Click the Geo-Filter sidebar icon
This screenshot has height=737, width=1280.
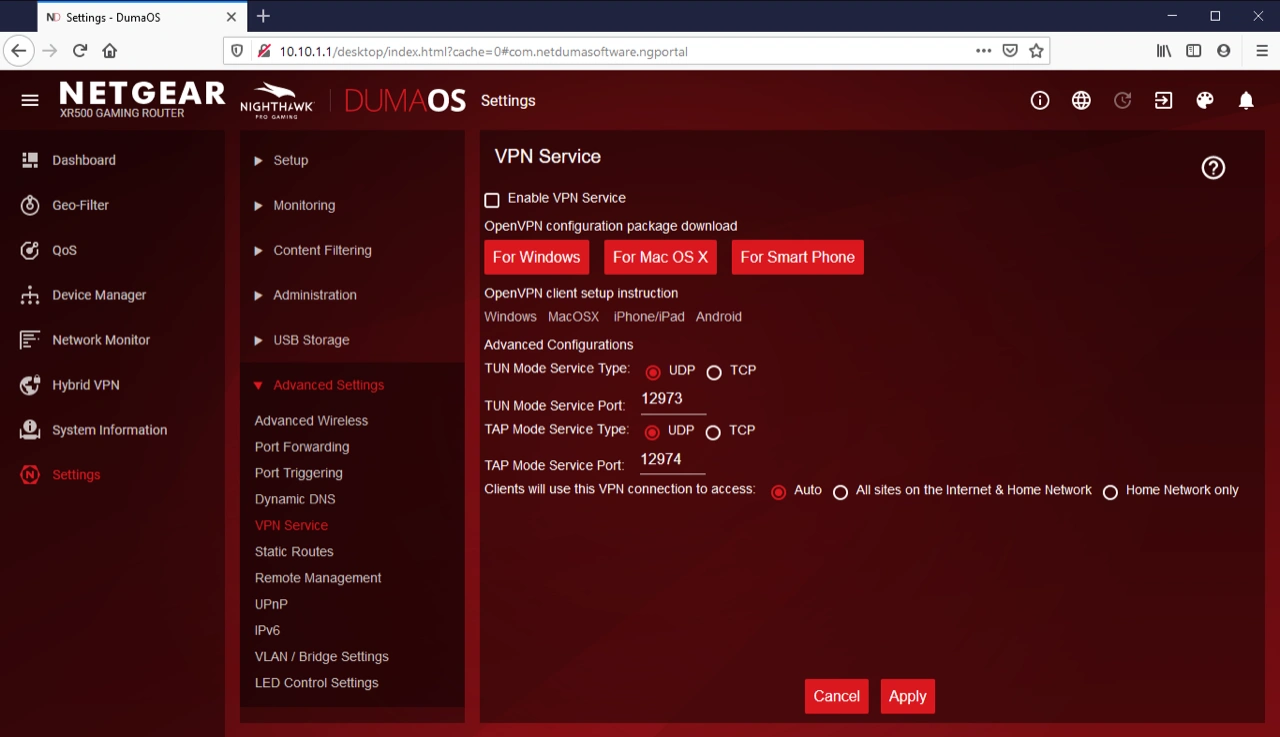(30, 205)
